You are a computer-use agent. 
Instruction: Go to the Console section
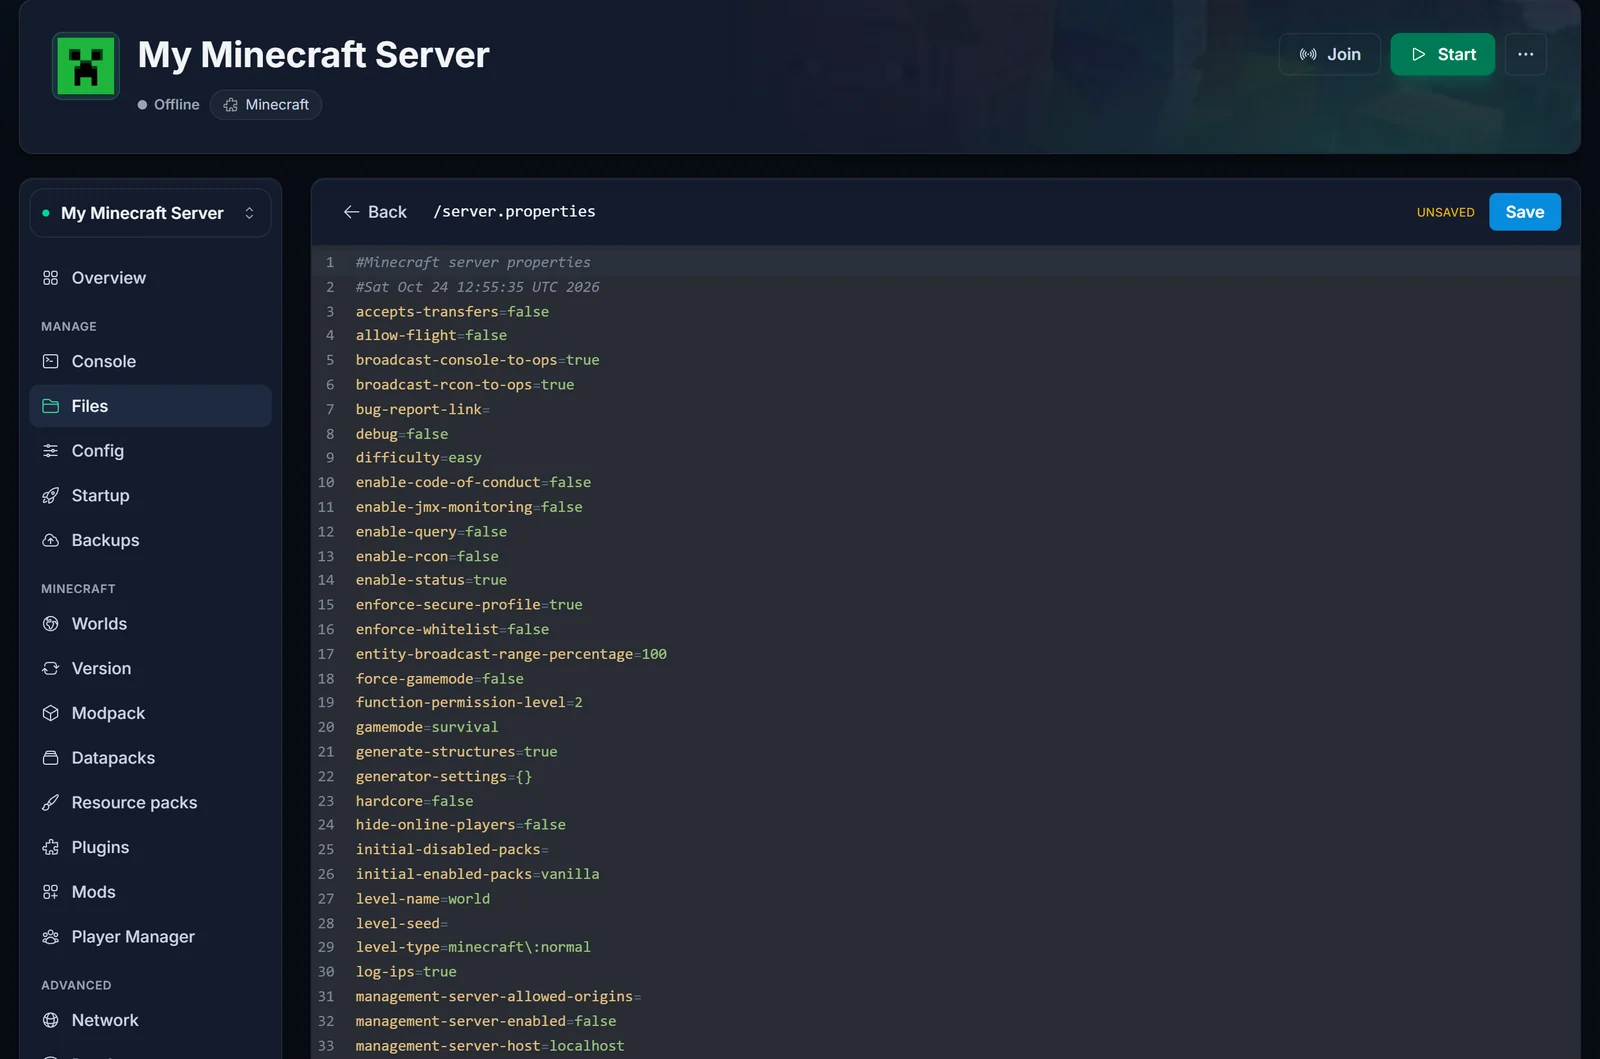[150, 362]
